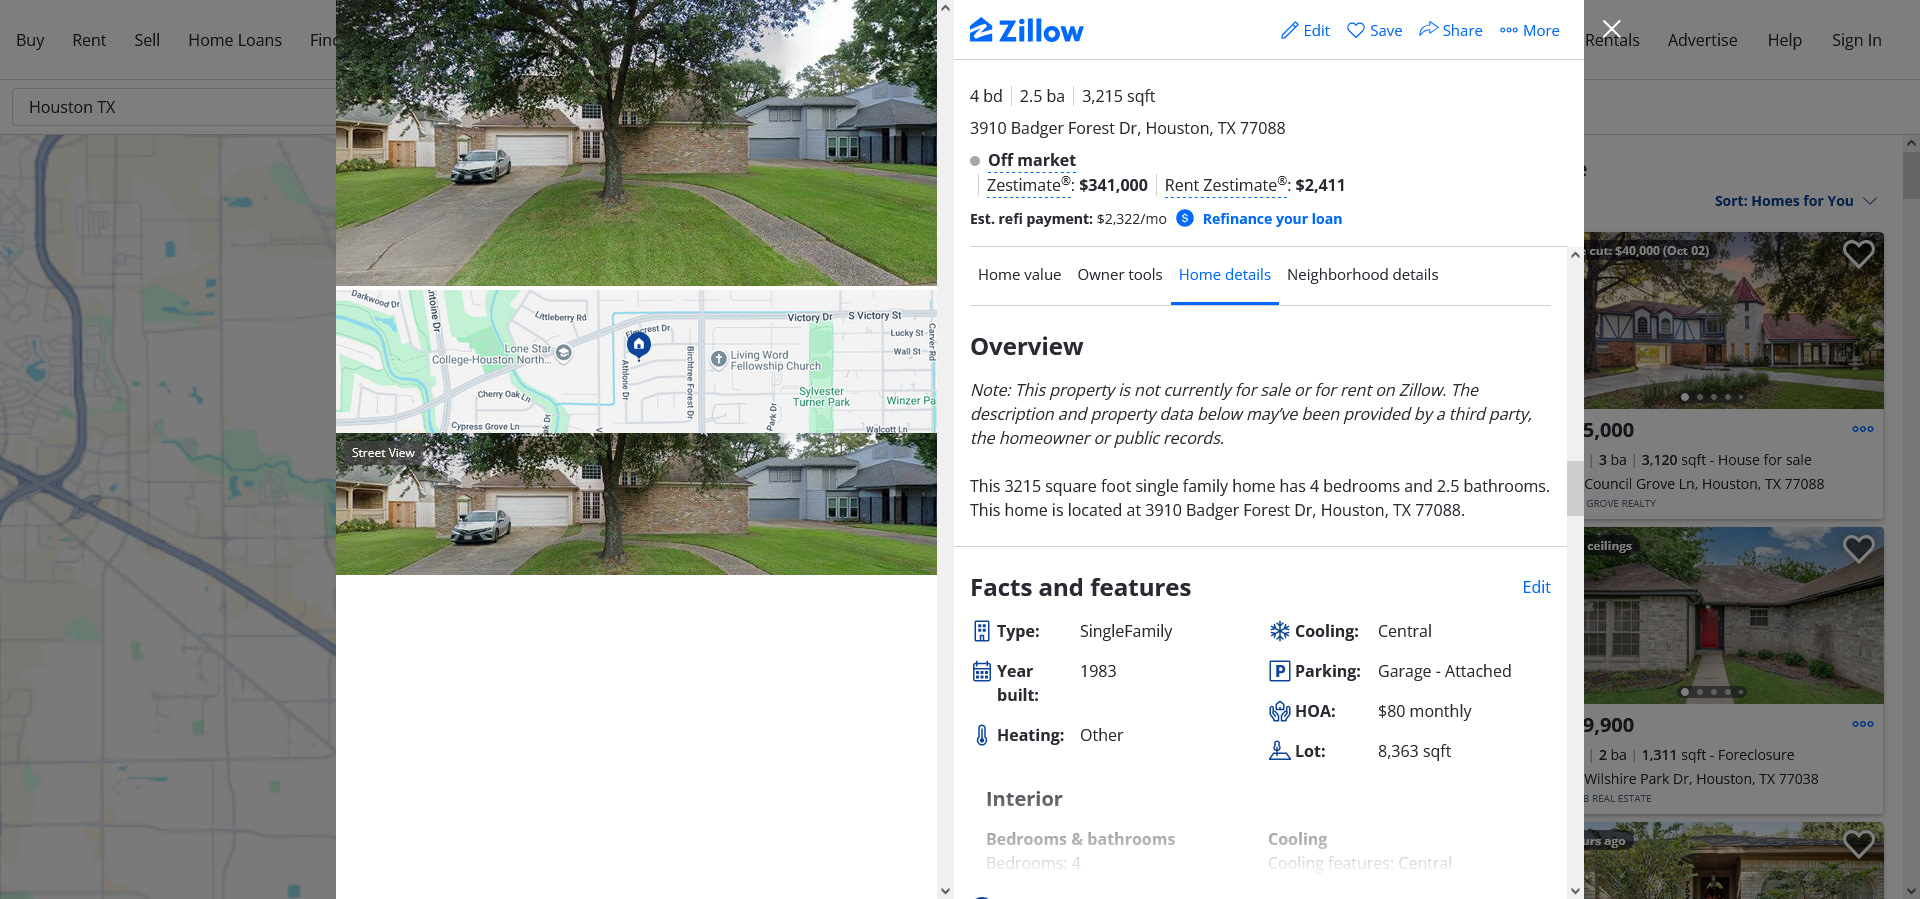Screen dimensions: 1920x899
Task: Click the Living Word Fellowship Church map marker
Action: (x=718, y=359)
